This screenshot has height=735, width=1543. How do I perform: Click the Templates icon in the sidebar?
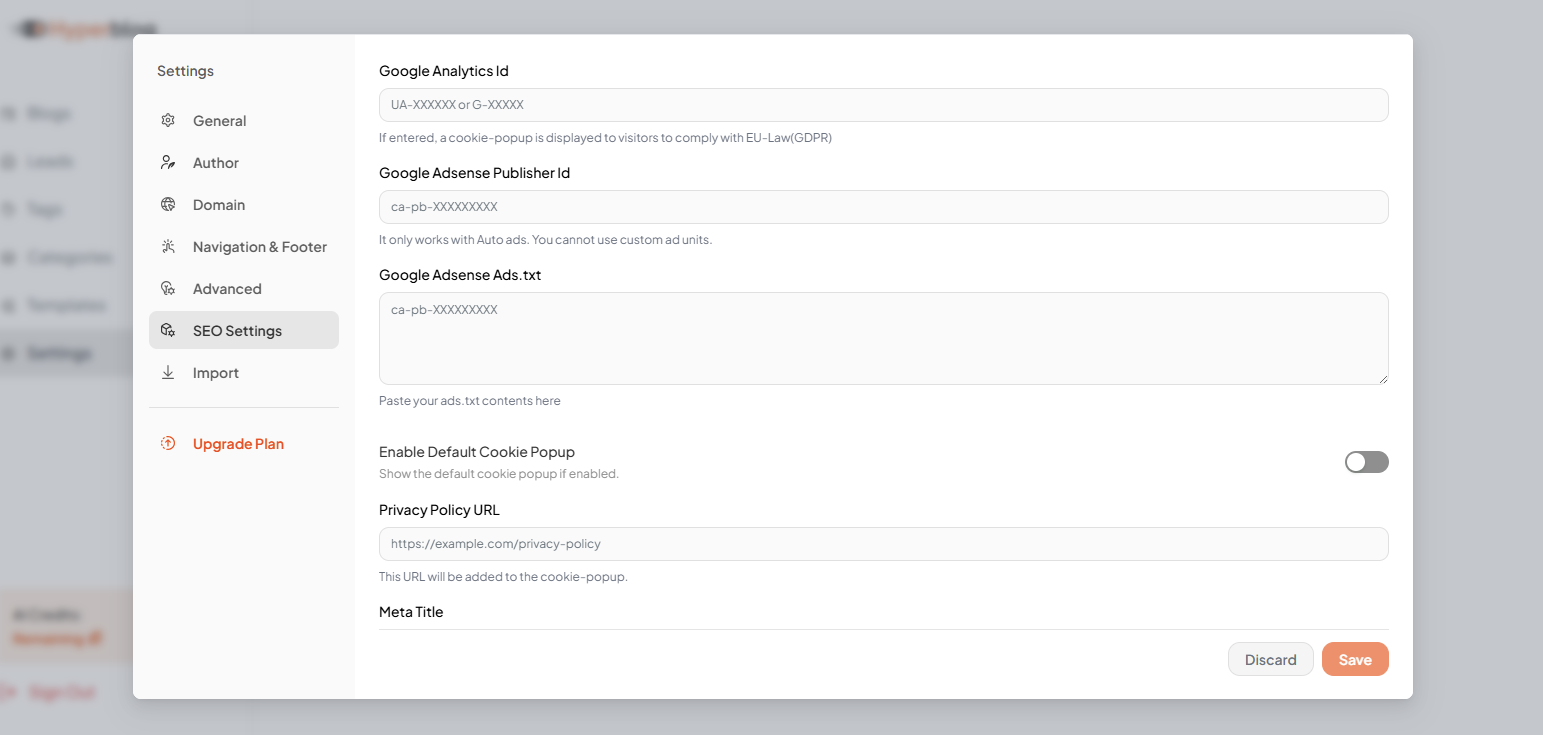click(10, 305)
